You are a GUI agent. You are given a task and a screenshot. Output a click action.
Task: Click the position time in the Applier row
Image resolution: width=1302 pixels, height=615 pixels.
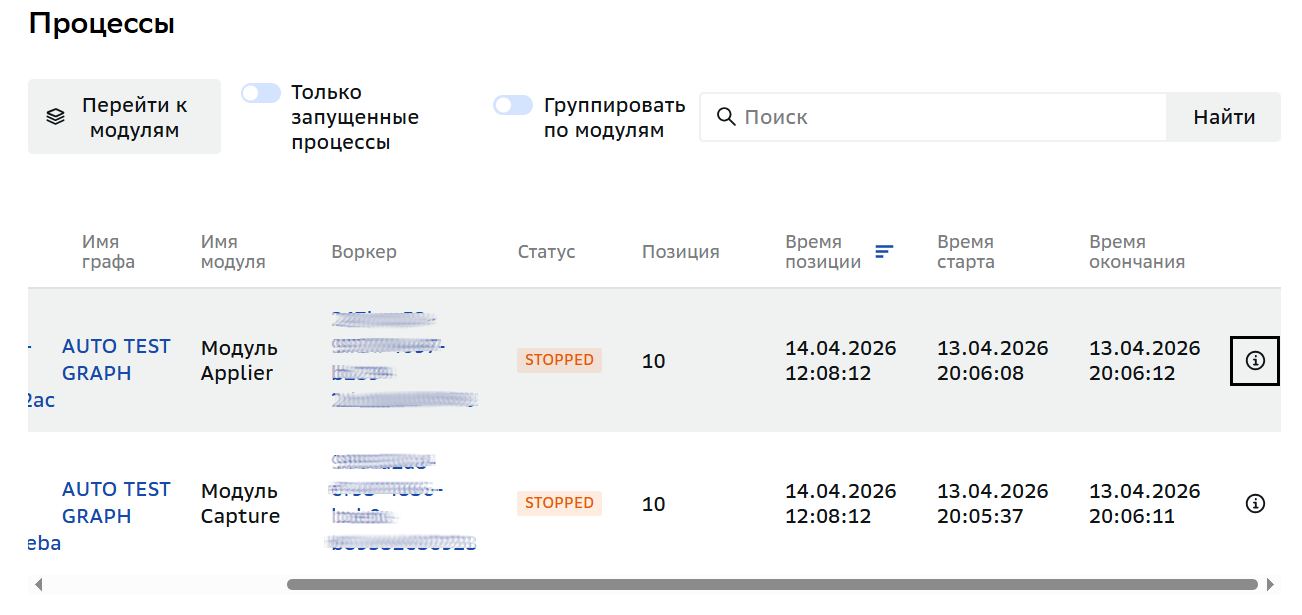click(841, 361)
